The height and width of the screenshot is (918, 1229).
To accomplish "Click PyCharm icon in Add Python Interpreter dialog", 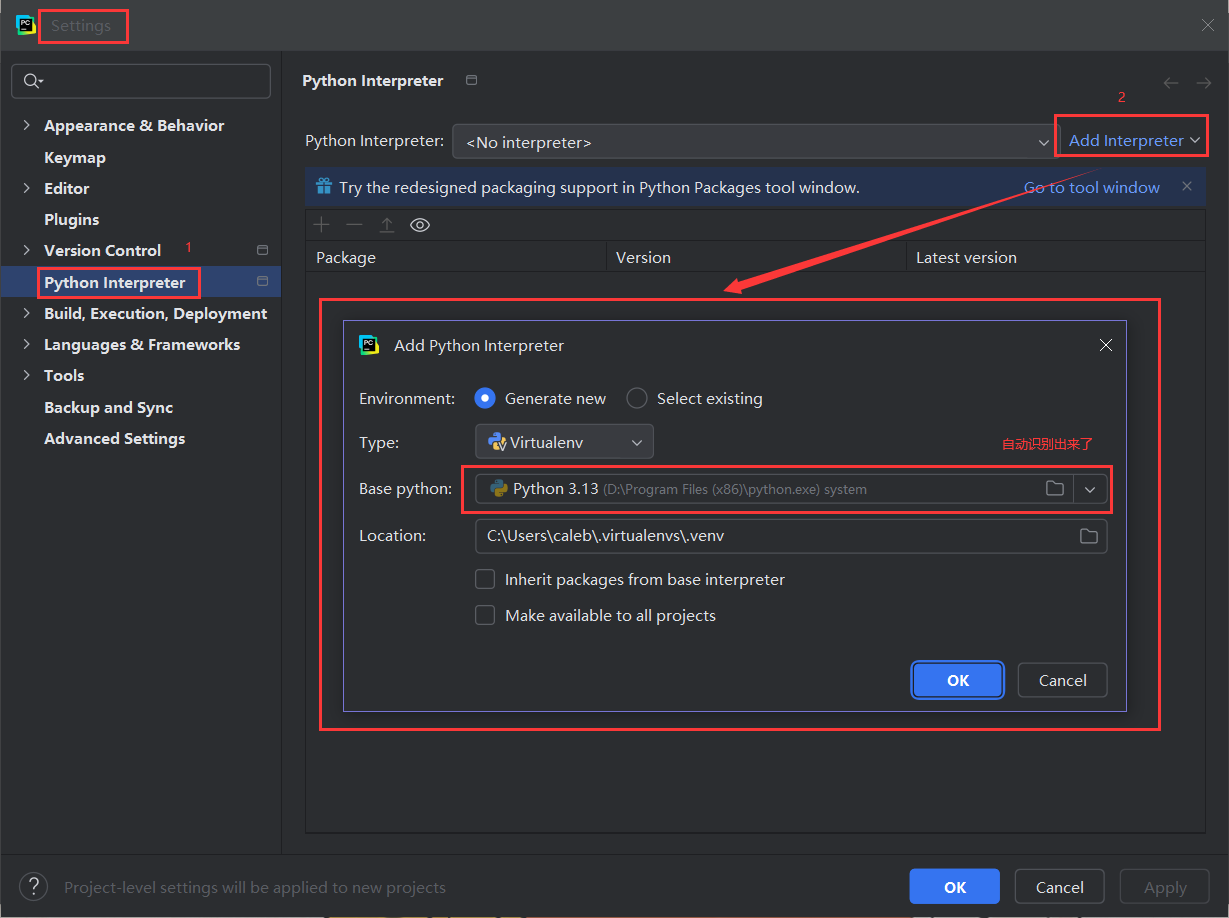I will coord(369,345).
